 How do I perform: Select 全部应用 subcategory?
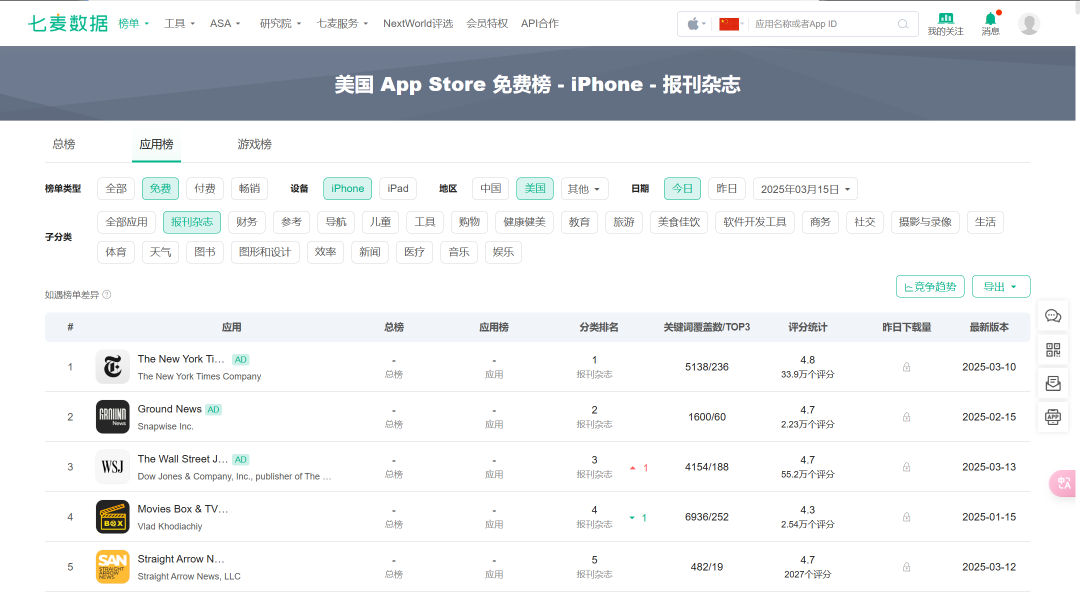pyautogui.click(x=127, y=222)
